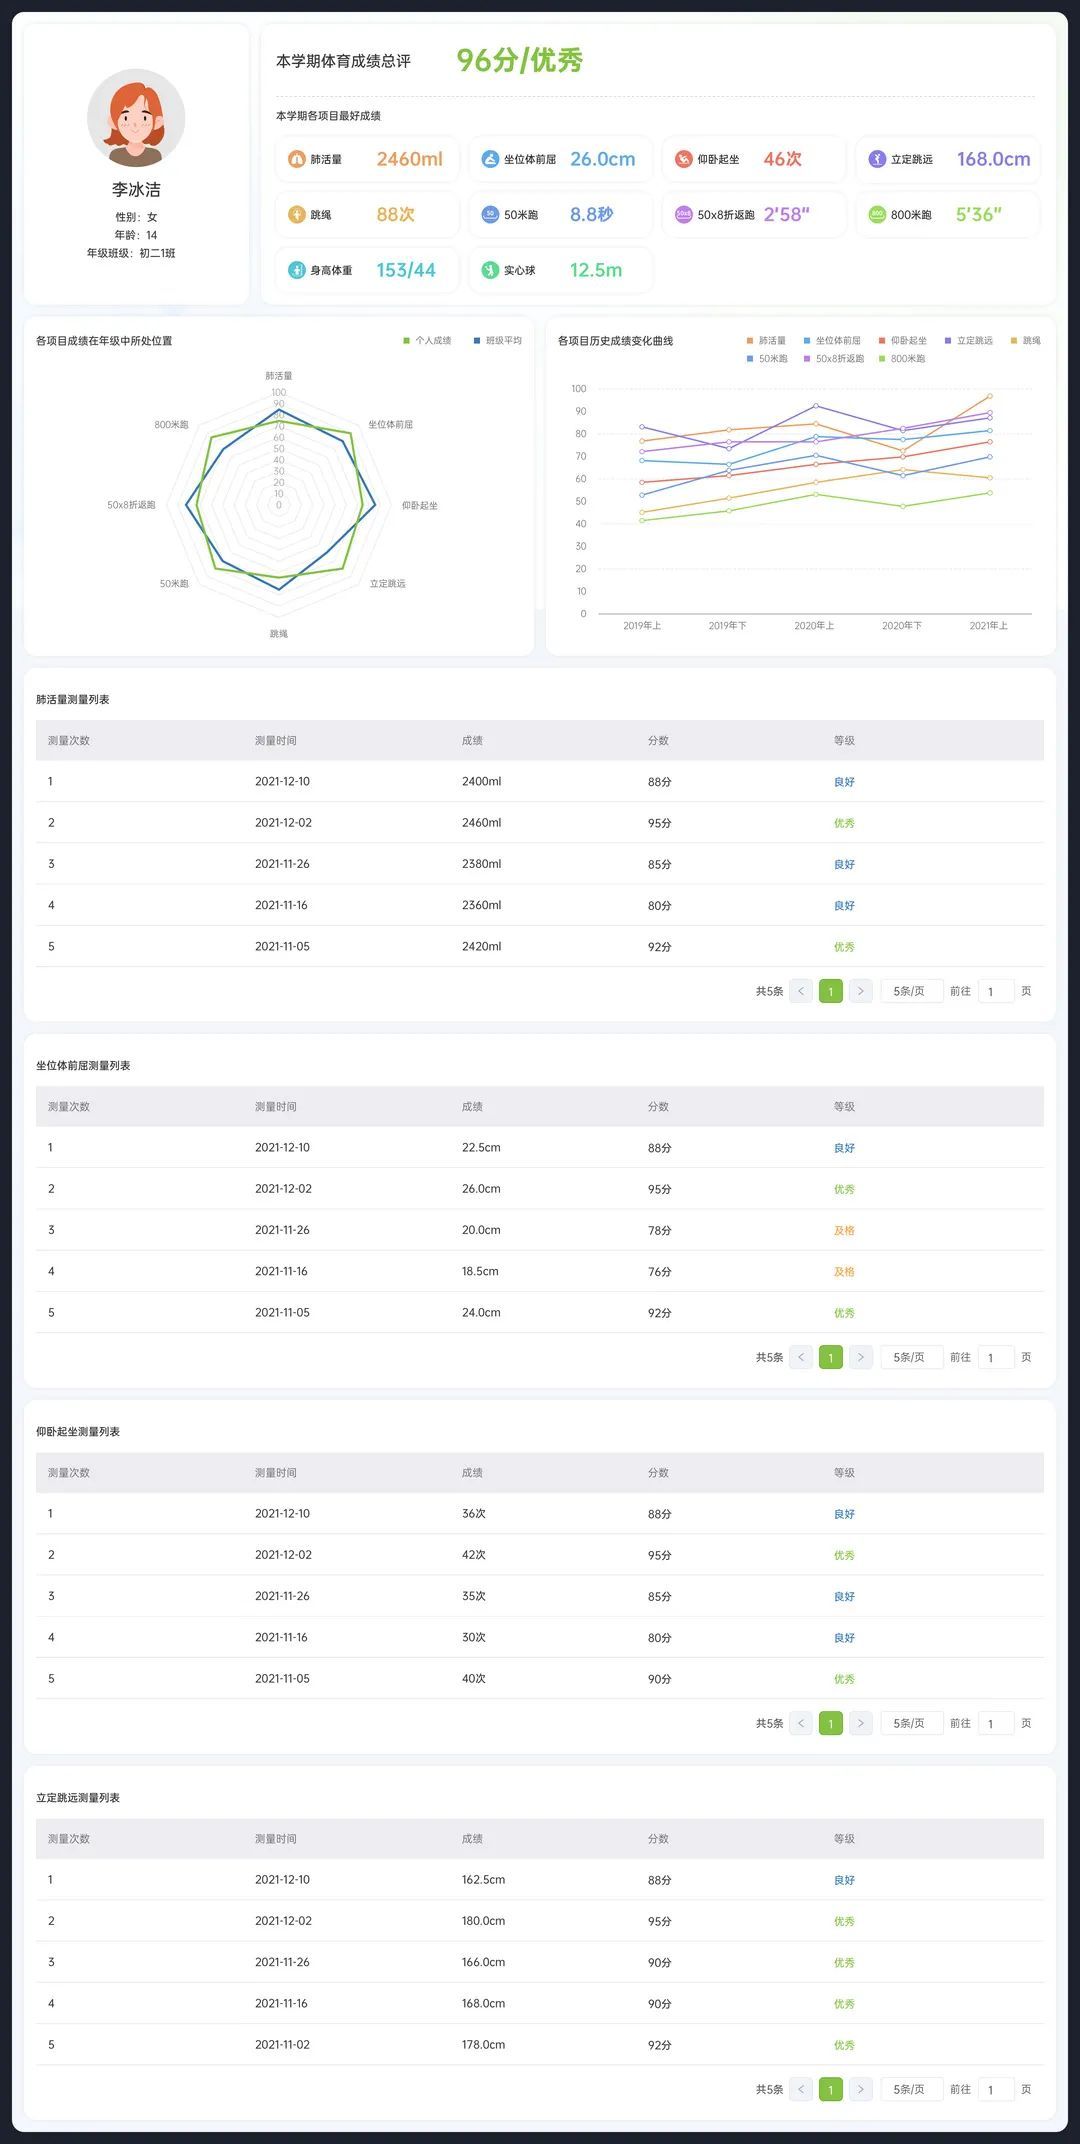This screenshot has height=2144, width=1080.
Task: Click the 身高体重 teal icon
Action: coord(296,270)
